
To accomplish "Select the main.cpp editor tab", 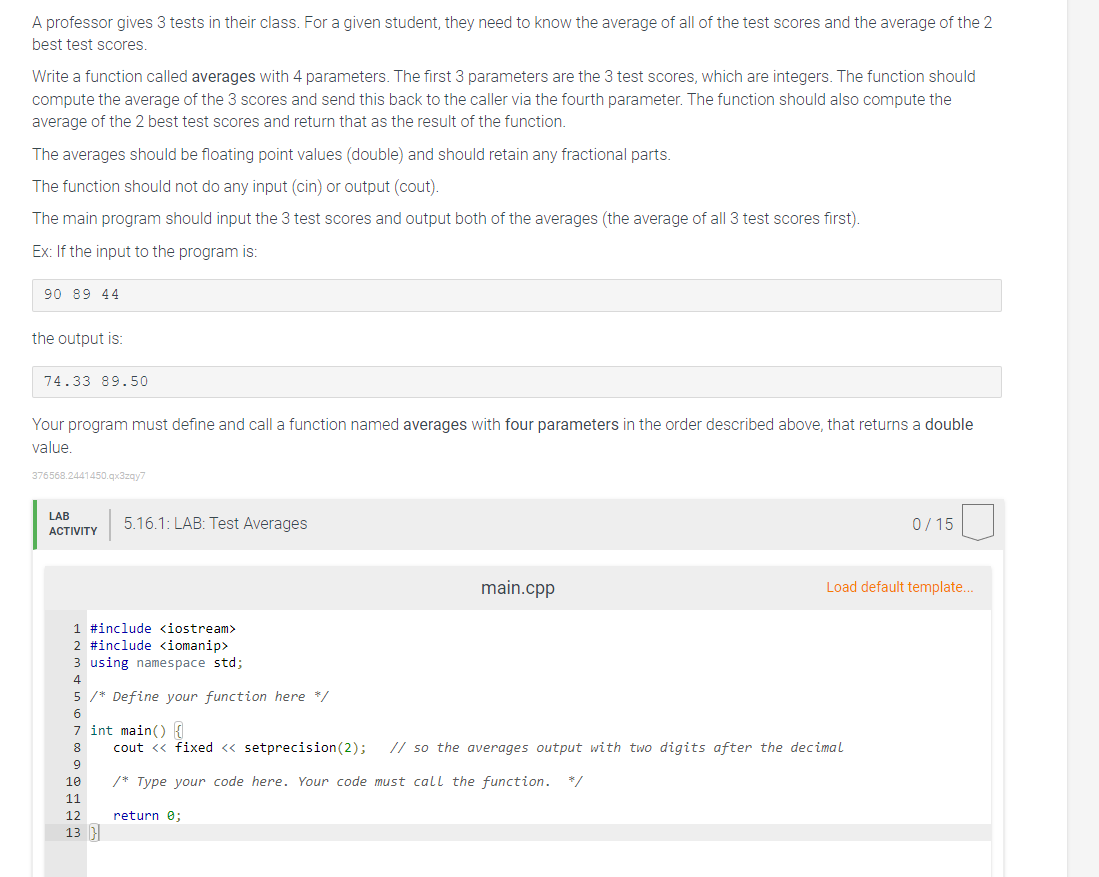I will [x=517, y=587].
